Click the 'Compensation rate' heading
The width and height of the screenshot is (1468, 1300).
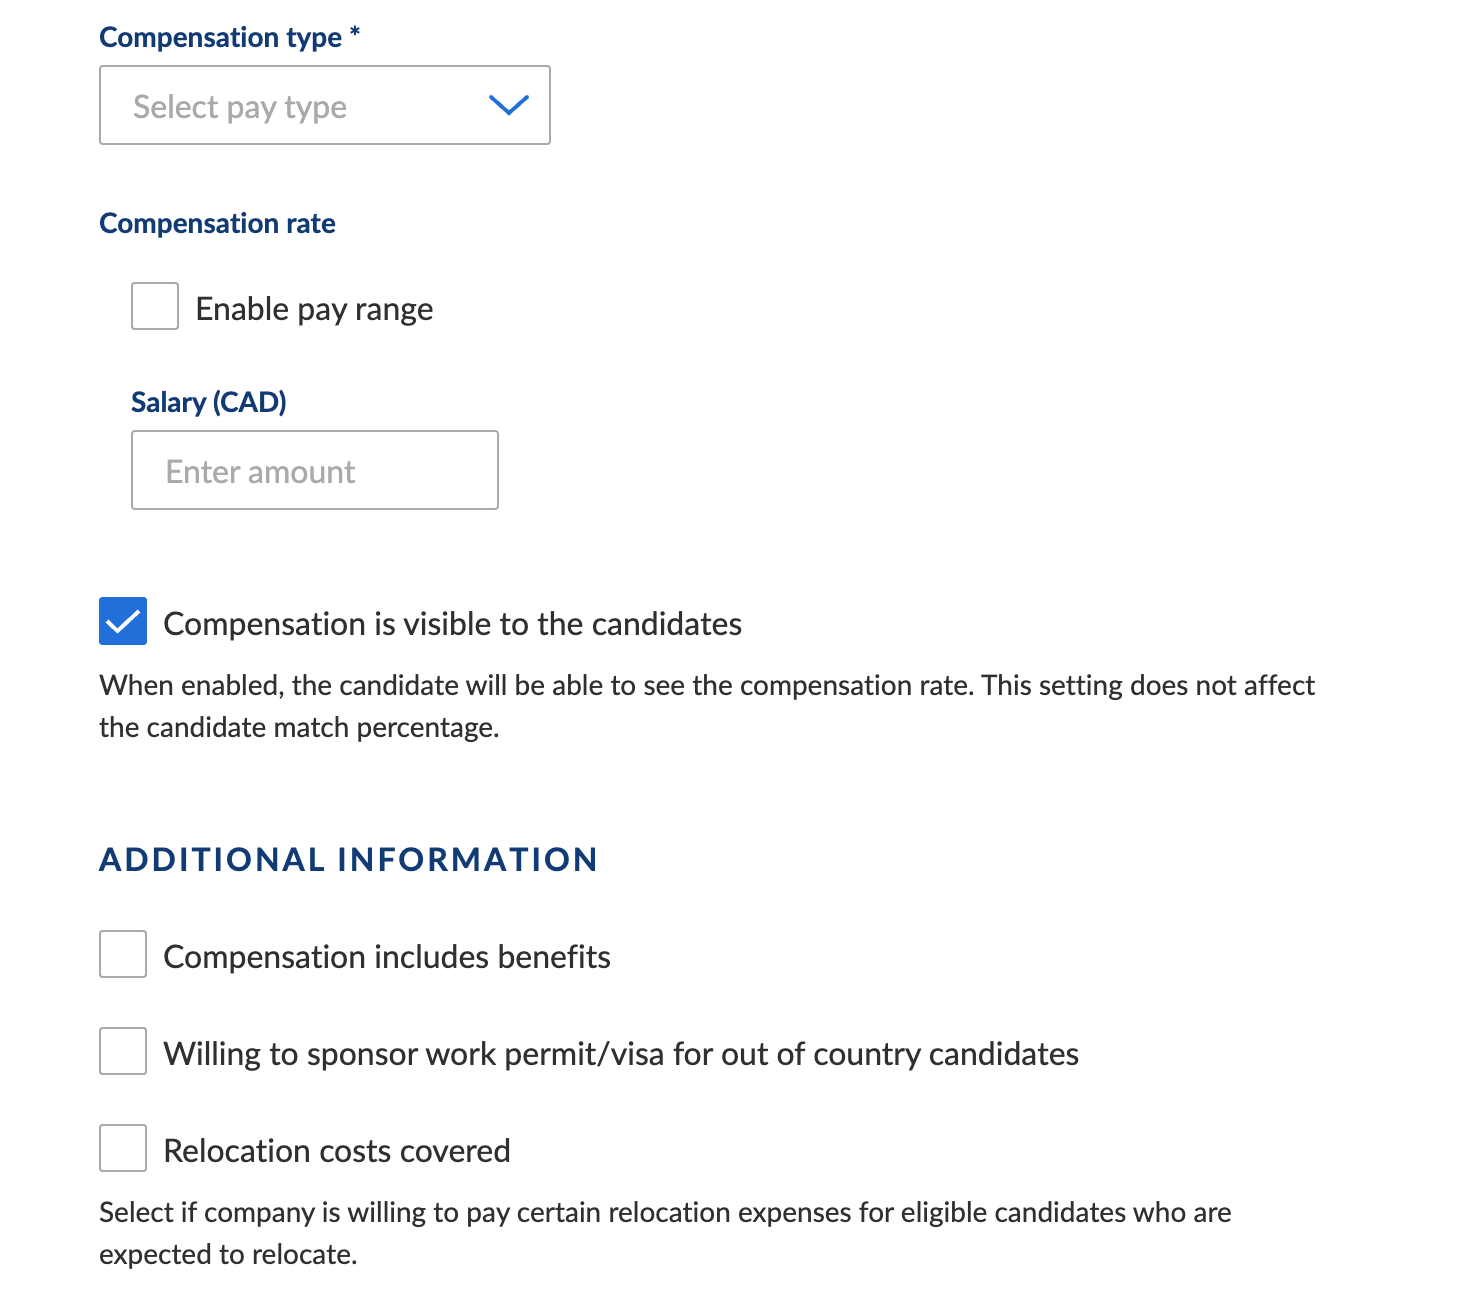coord(217,223)
